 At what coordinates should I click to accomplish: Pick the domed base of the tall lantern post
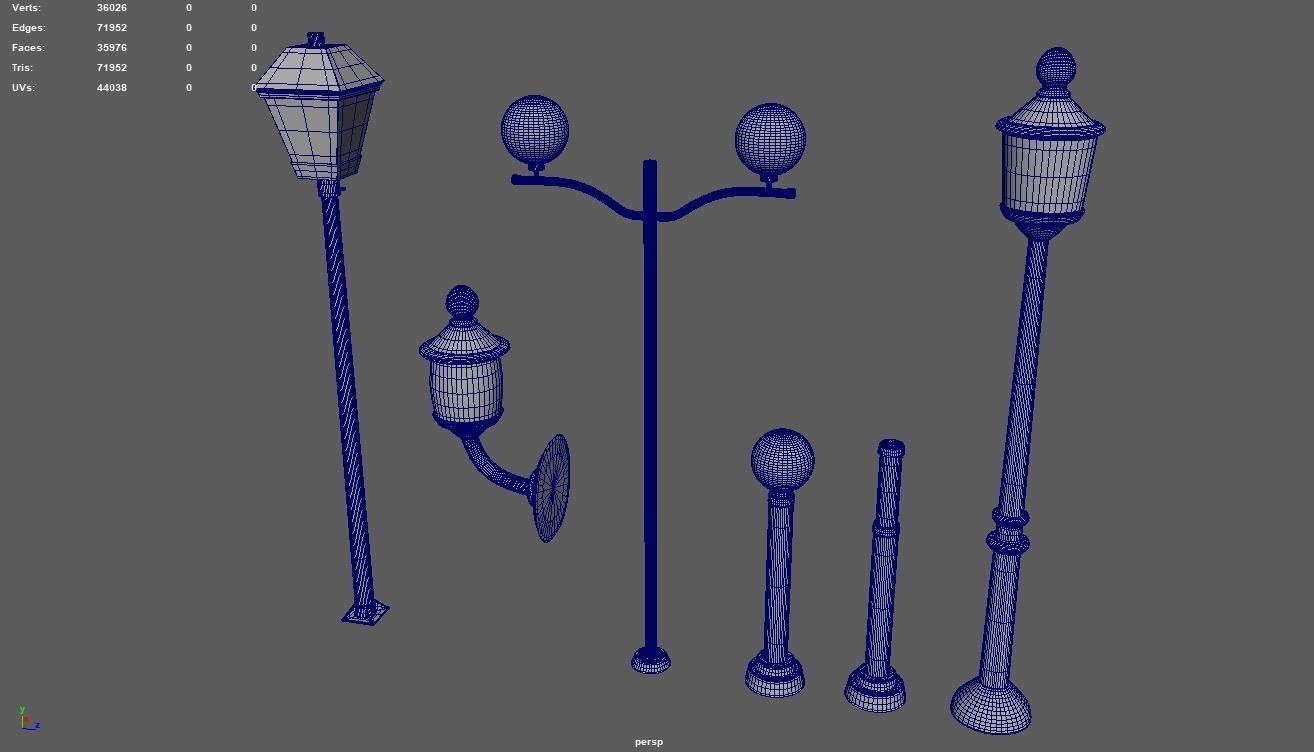tap(991, 705)
